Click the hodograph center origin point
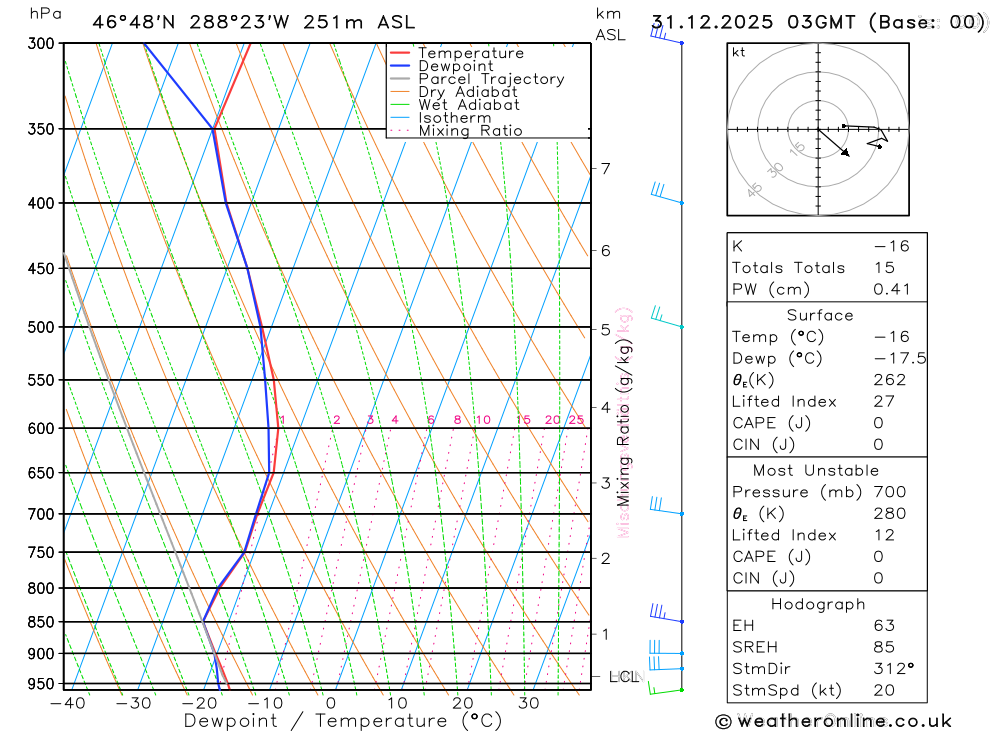Screen dimensions: 1000x733 pos(818,130)
